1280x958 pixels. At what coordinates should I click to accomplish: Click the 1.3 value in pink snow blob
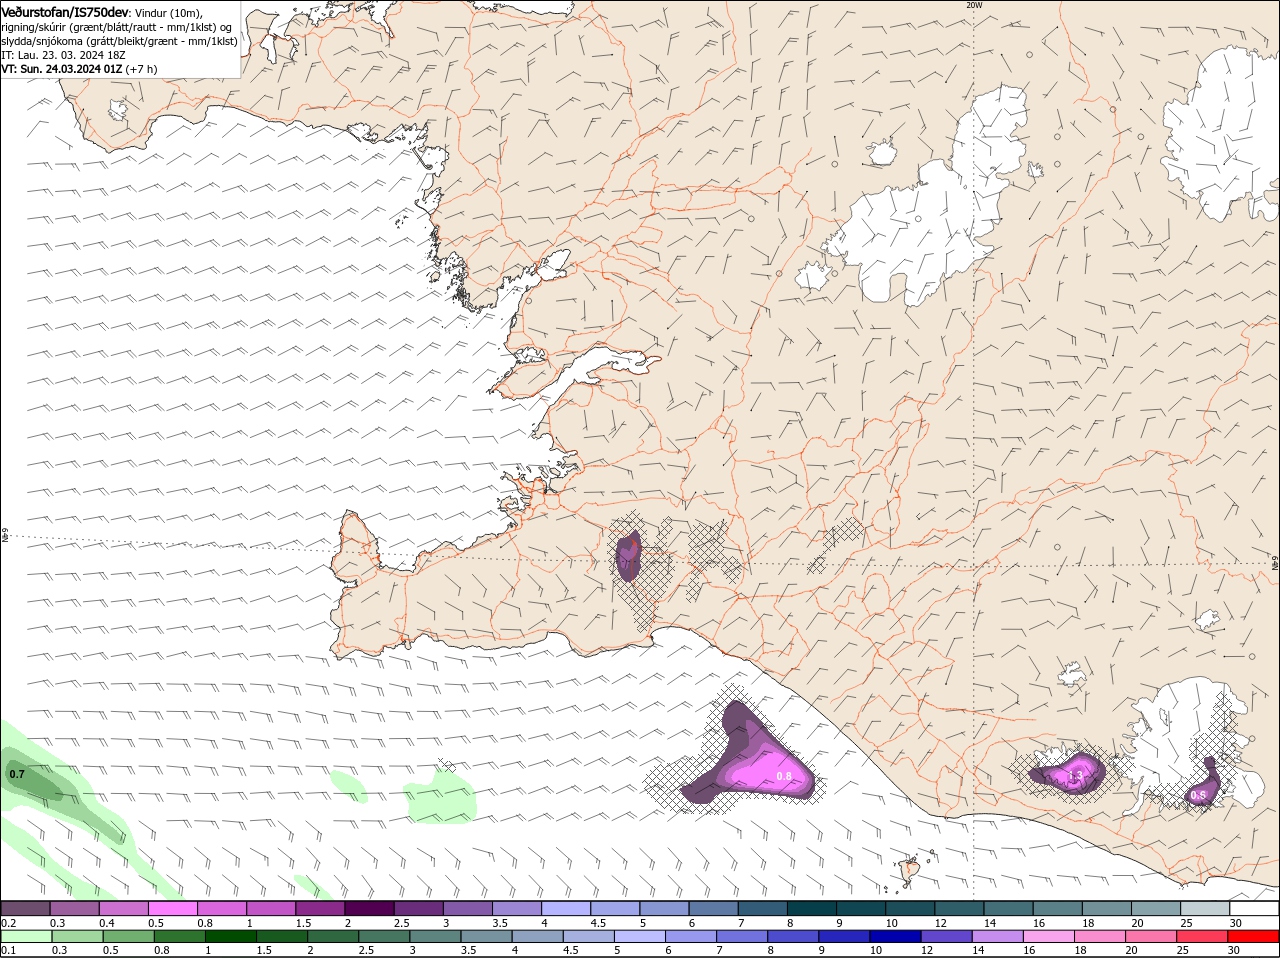coord(1075,775)
